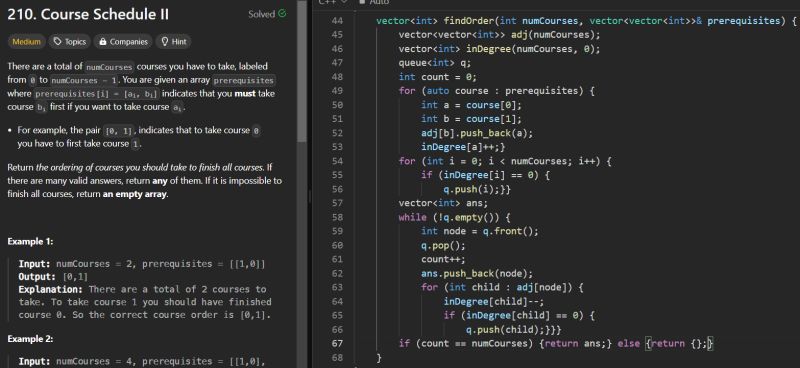Image resolution: width=800 pixels, height=368 pixels.
Task: Open the Topics tag button
Action: (70, 42)
